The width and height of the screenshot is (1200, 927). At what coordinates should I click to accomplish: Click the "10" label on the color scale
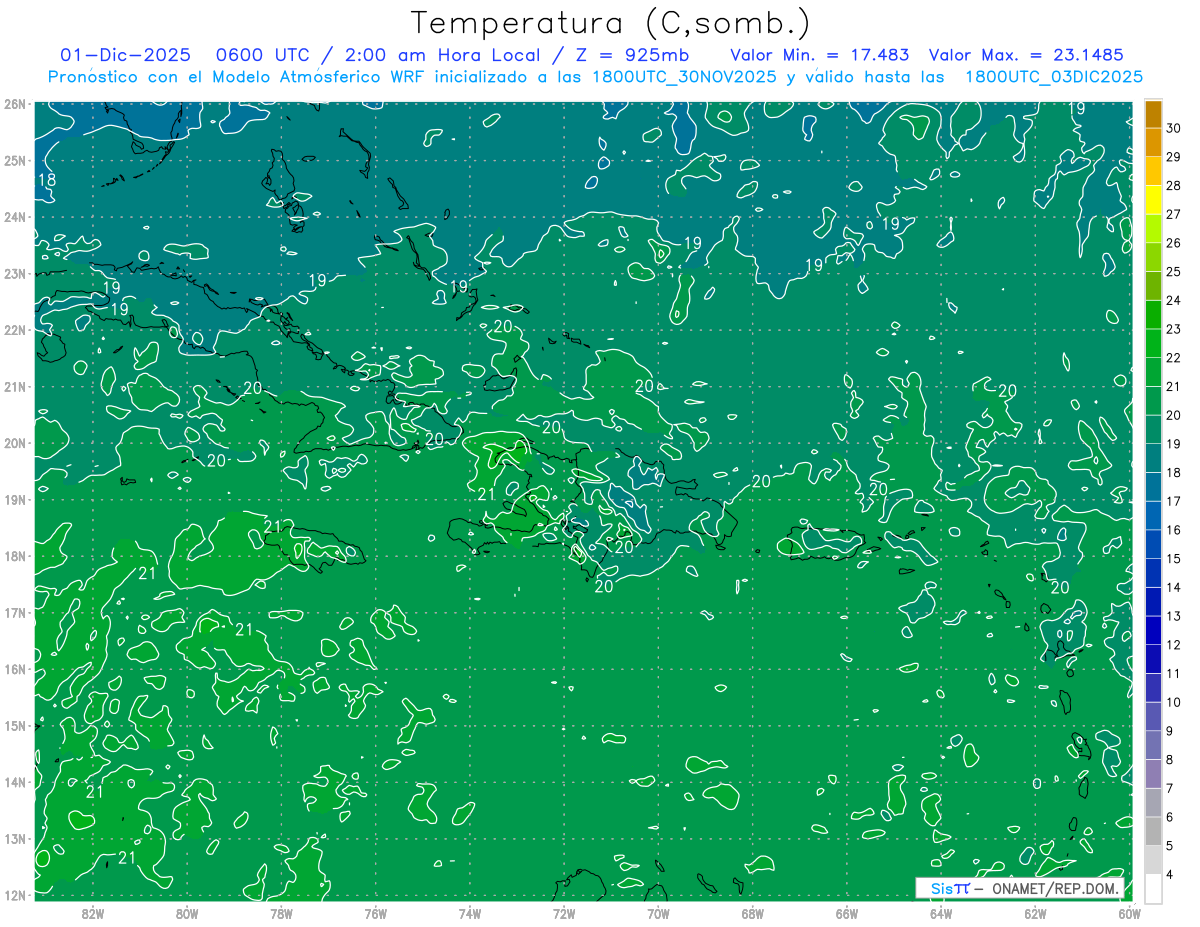click(x=1174, y=701)
